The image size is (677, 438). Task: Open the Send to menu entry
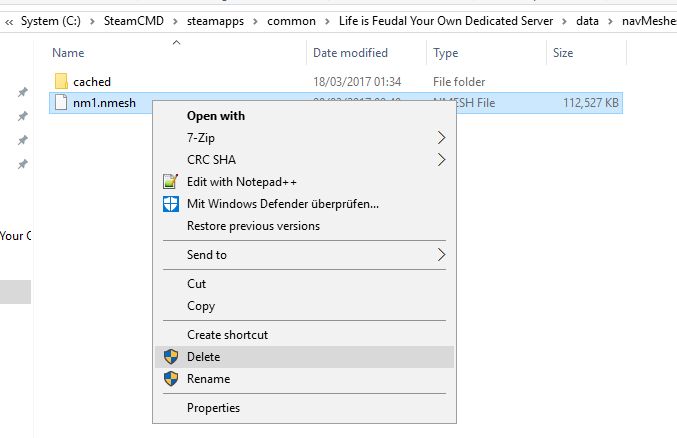tap(304, 255)
